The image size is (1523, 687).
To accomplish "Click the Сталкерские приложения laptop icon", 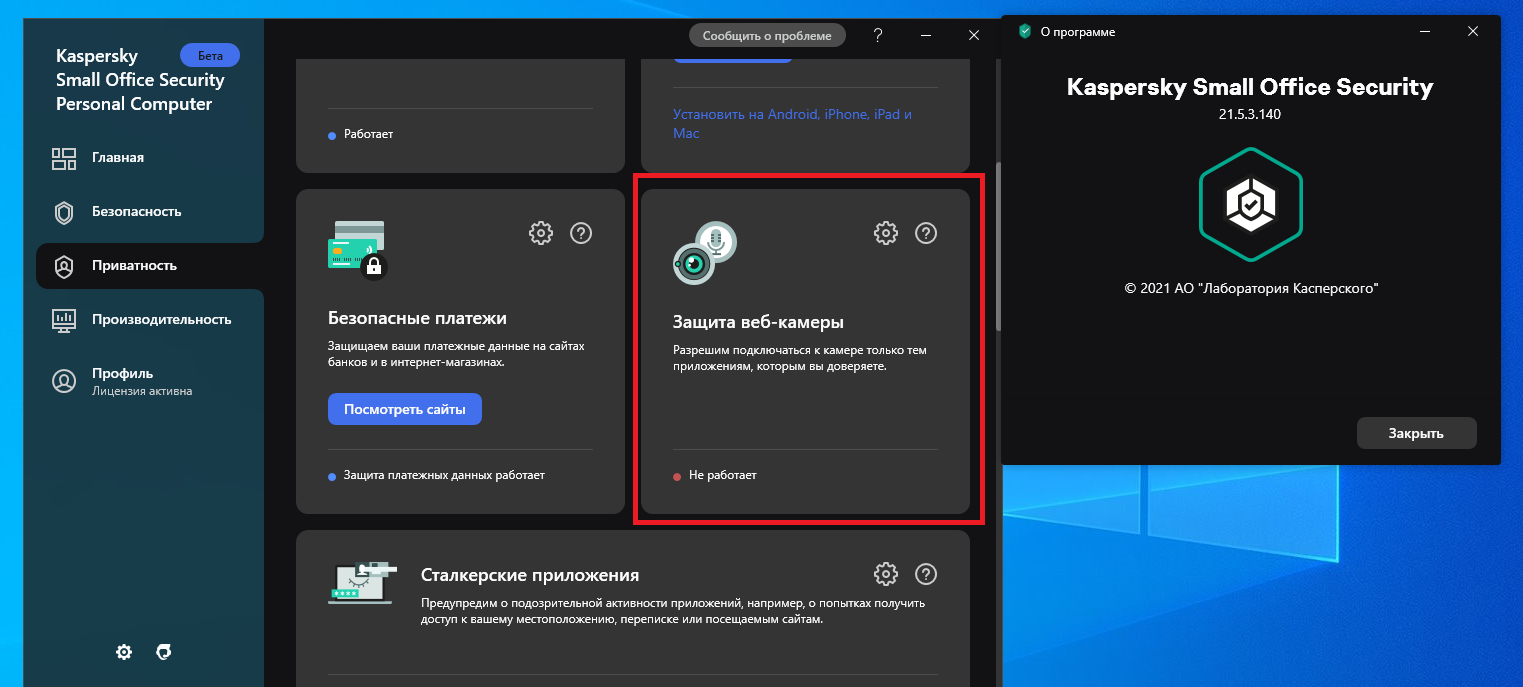I will click(363, 582).
